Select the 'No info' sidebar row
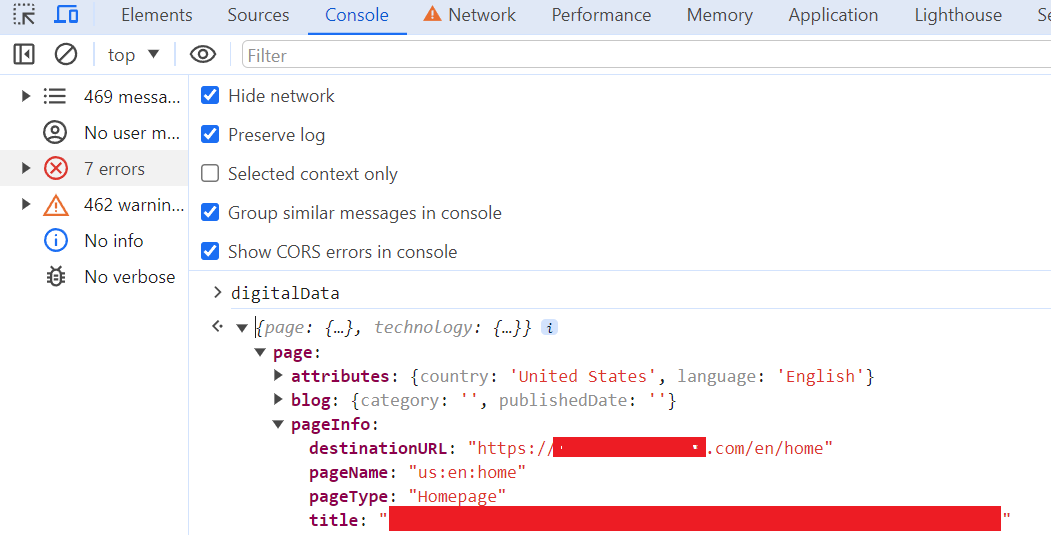The image size is (1051, 540). click(94, 241)
